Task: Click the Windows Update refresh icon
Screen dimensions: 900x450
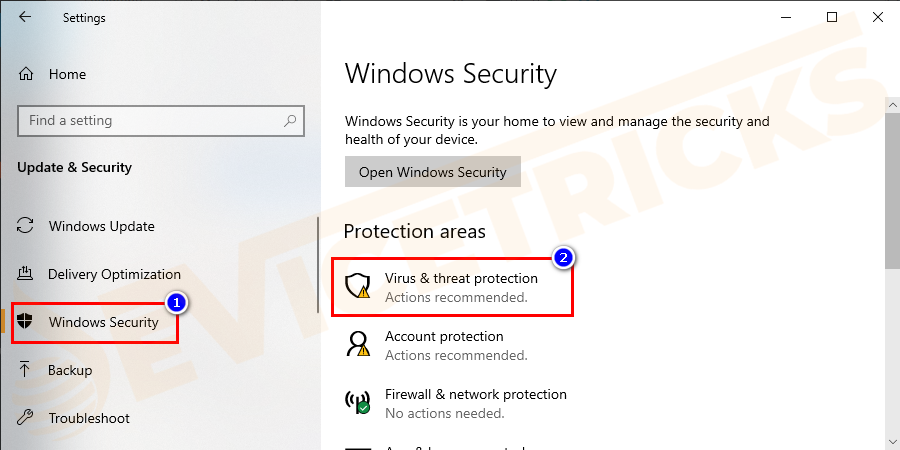Action: [27, 226]
